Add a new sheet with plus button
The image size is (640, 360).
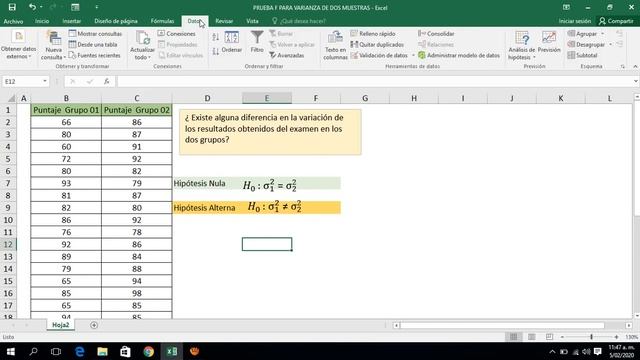(x=94, y=325)
